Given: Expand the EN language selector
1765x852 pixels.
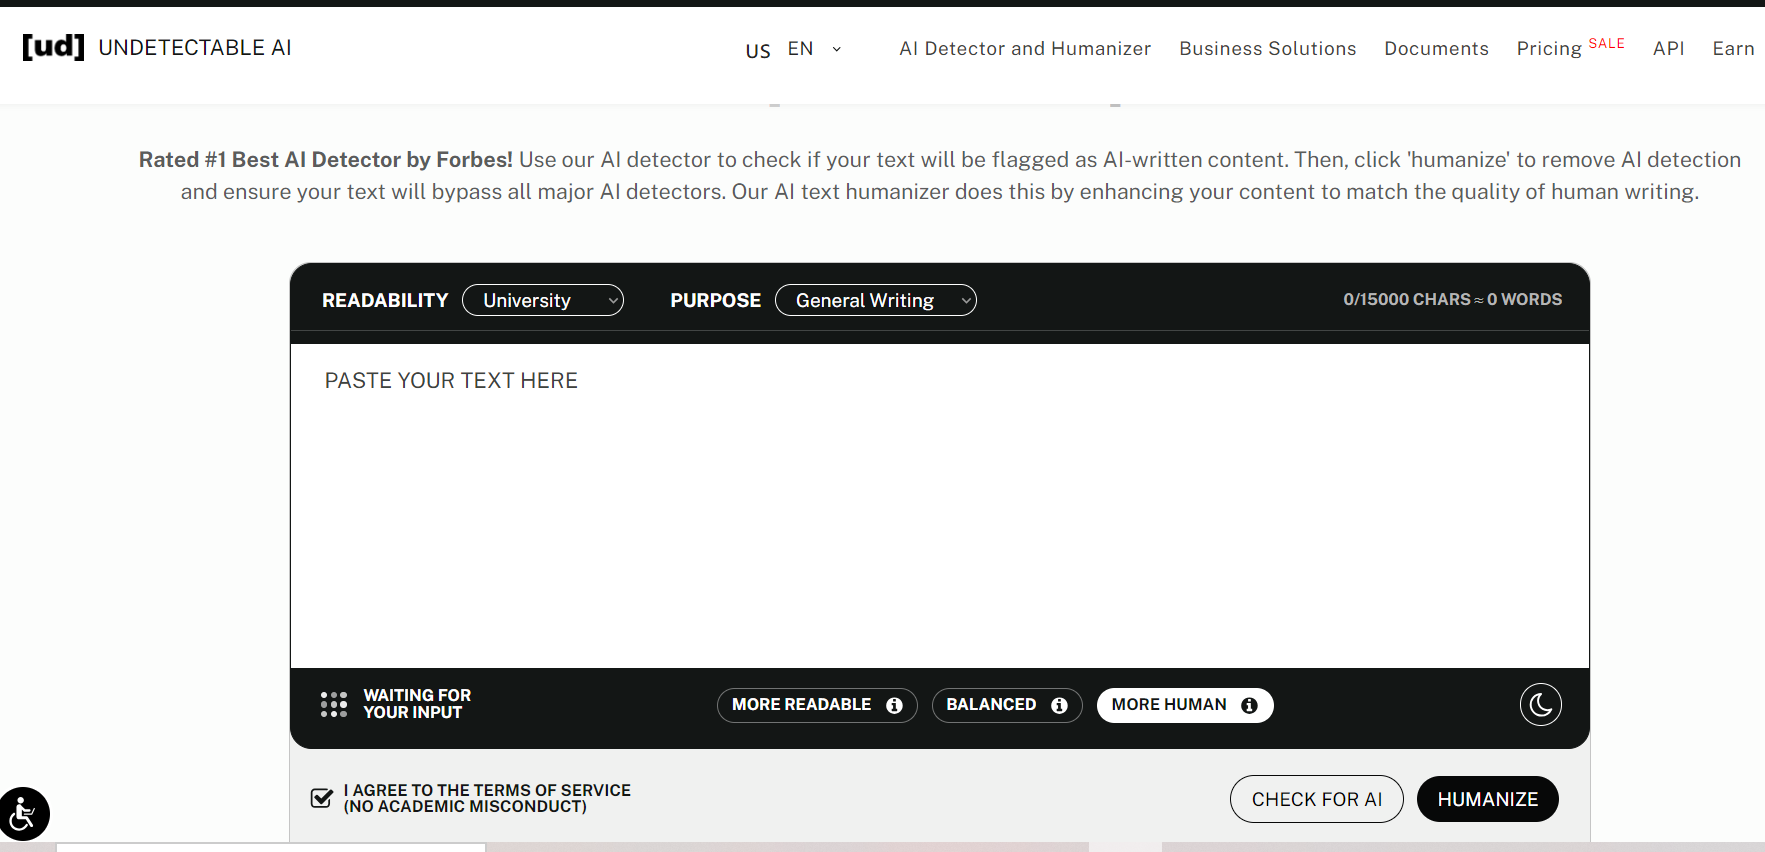Looking at the screenshot, I should coord(814,49).
